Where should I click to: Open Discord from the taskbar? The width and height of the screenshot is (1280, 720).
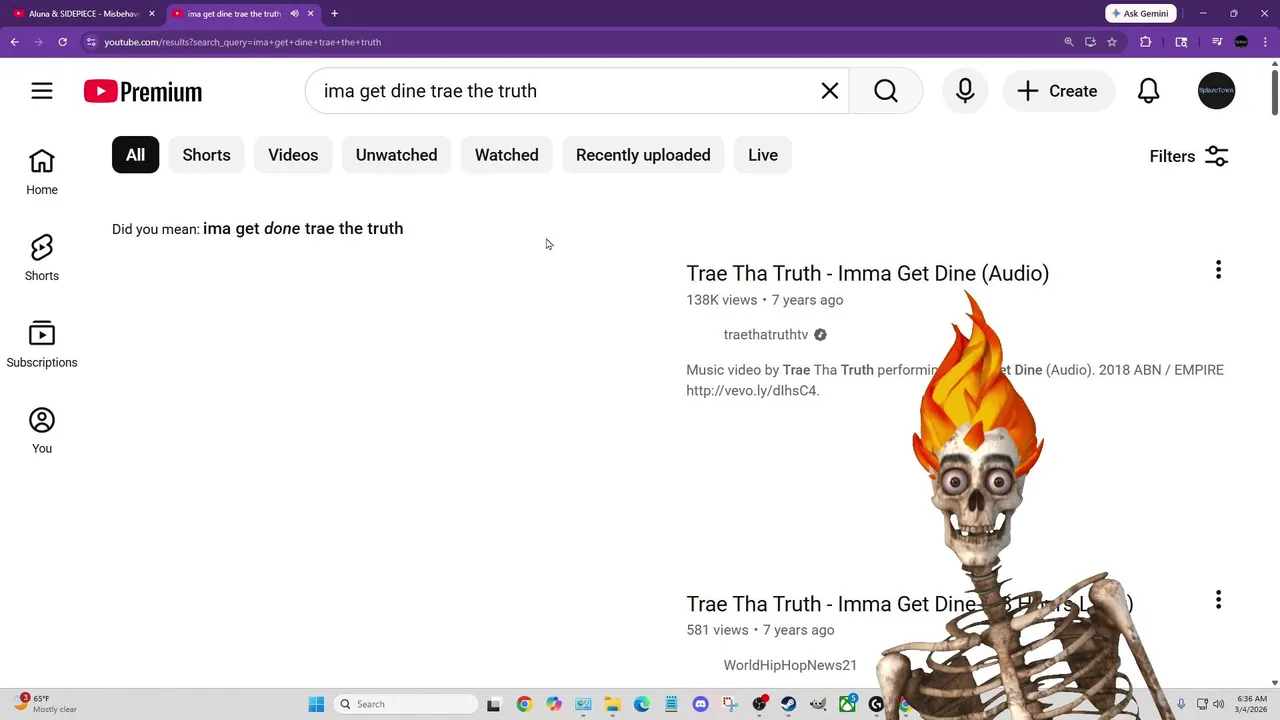[700, 704]
